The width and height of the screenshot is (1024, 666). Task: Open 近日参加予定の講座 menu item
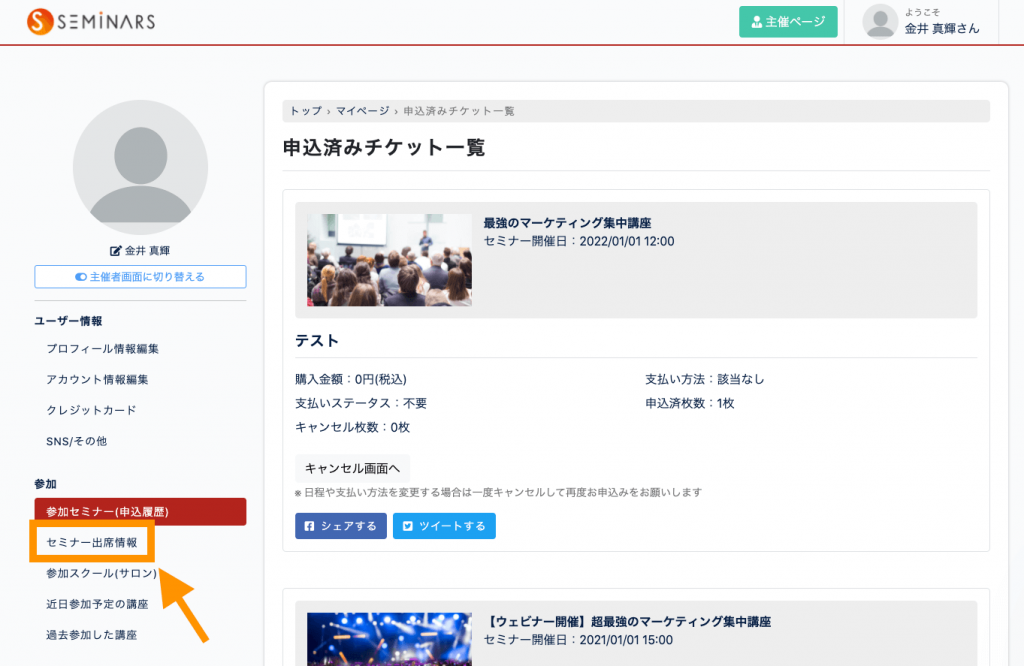97,604
